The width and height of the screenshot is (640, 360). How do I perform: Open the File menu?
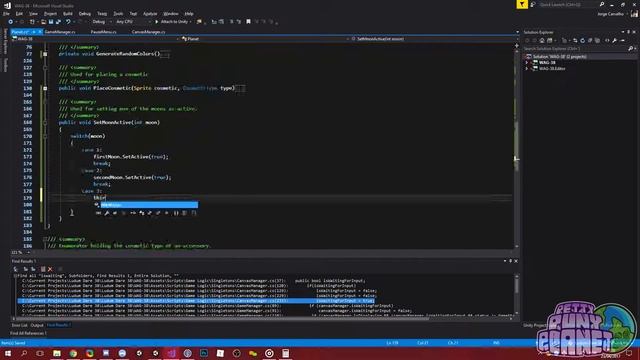click(x=6, y=13)
